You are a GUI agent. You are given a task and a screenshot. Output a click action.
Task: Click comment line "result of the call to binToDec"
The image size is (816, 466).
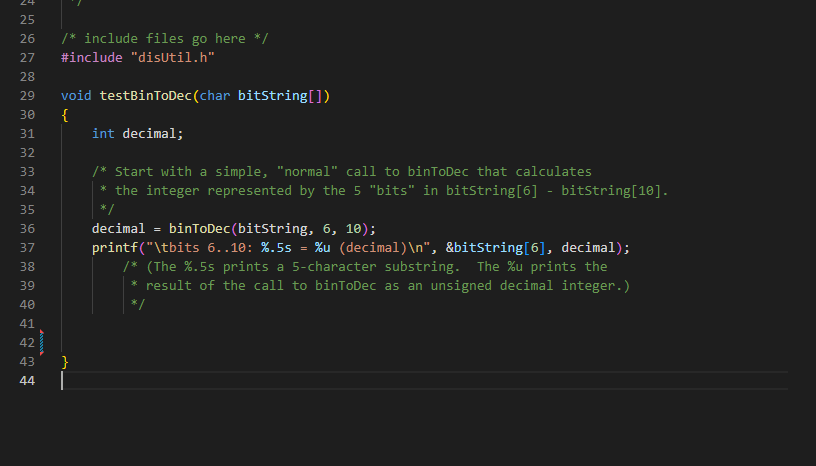(x=380, y=286)
